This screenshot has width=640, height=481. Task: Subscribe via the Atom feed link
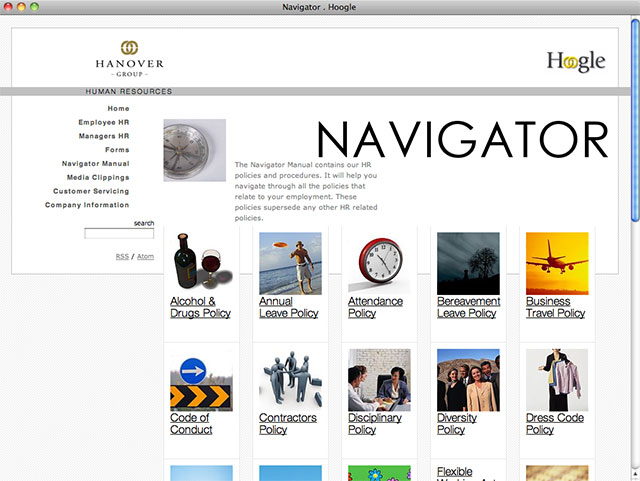point(145,256)
